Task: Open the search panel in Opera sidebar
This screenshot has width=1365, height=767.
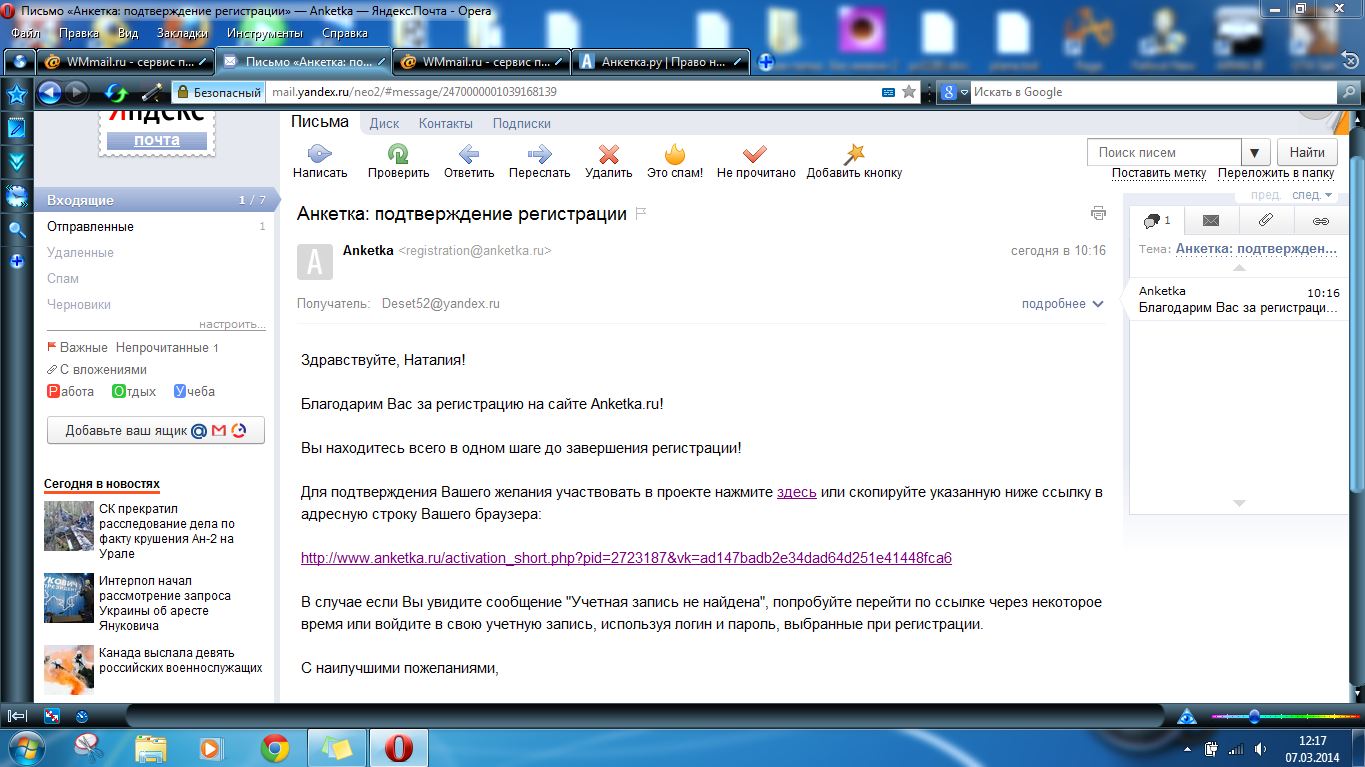Action: click(x=17, y=229)
